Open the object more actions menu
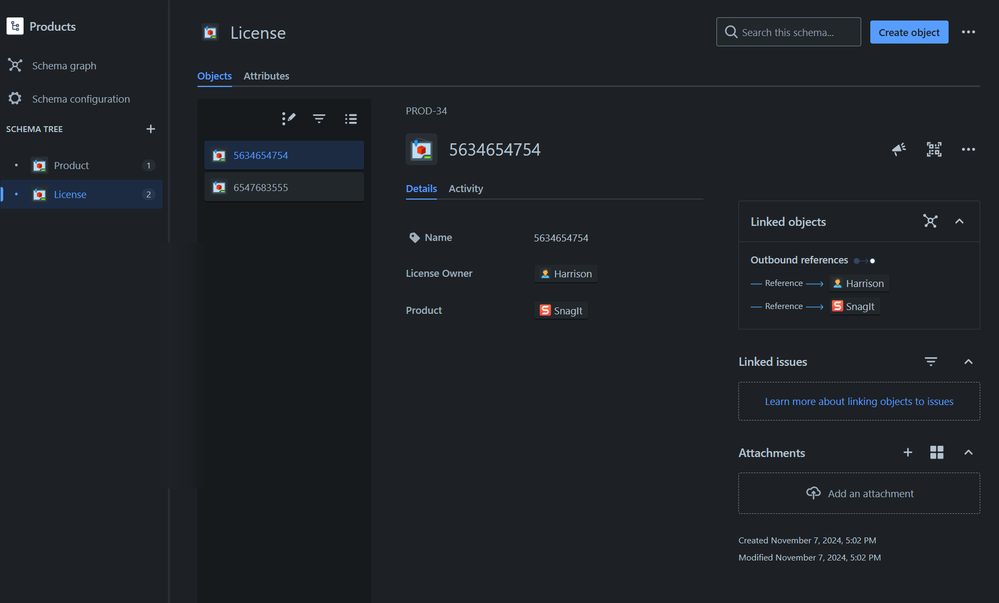 coord(968,149)
